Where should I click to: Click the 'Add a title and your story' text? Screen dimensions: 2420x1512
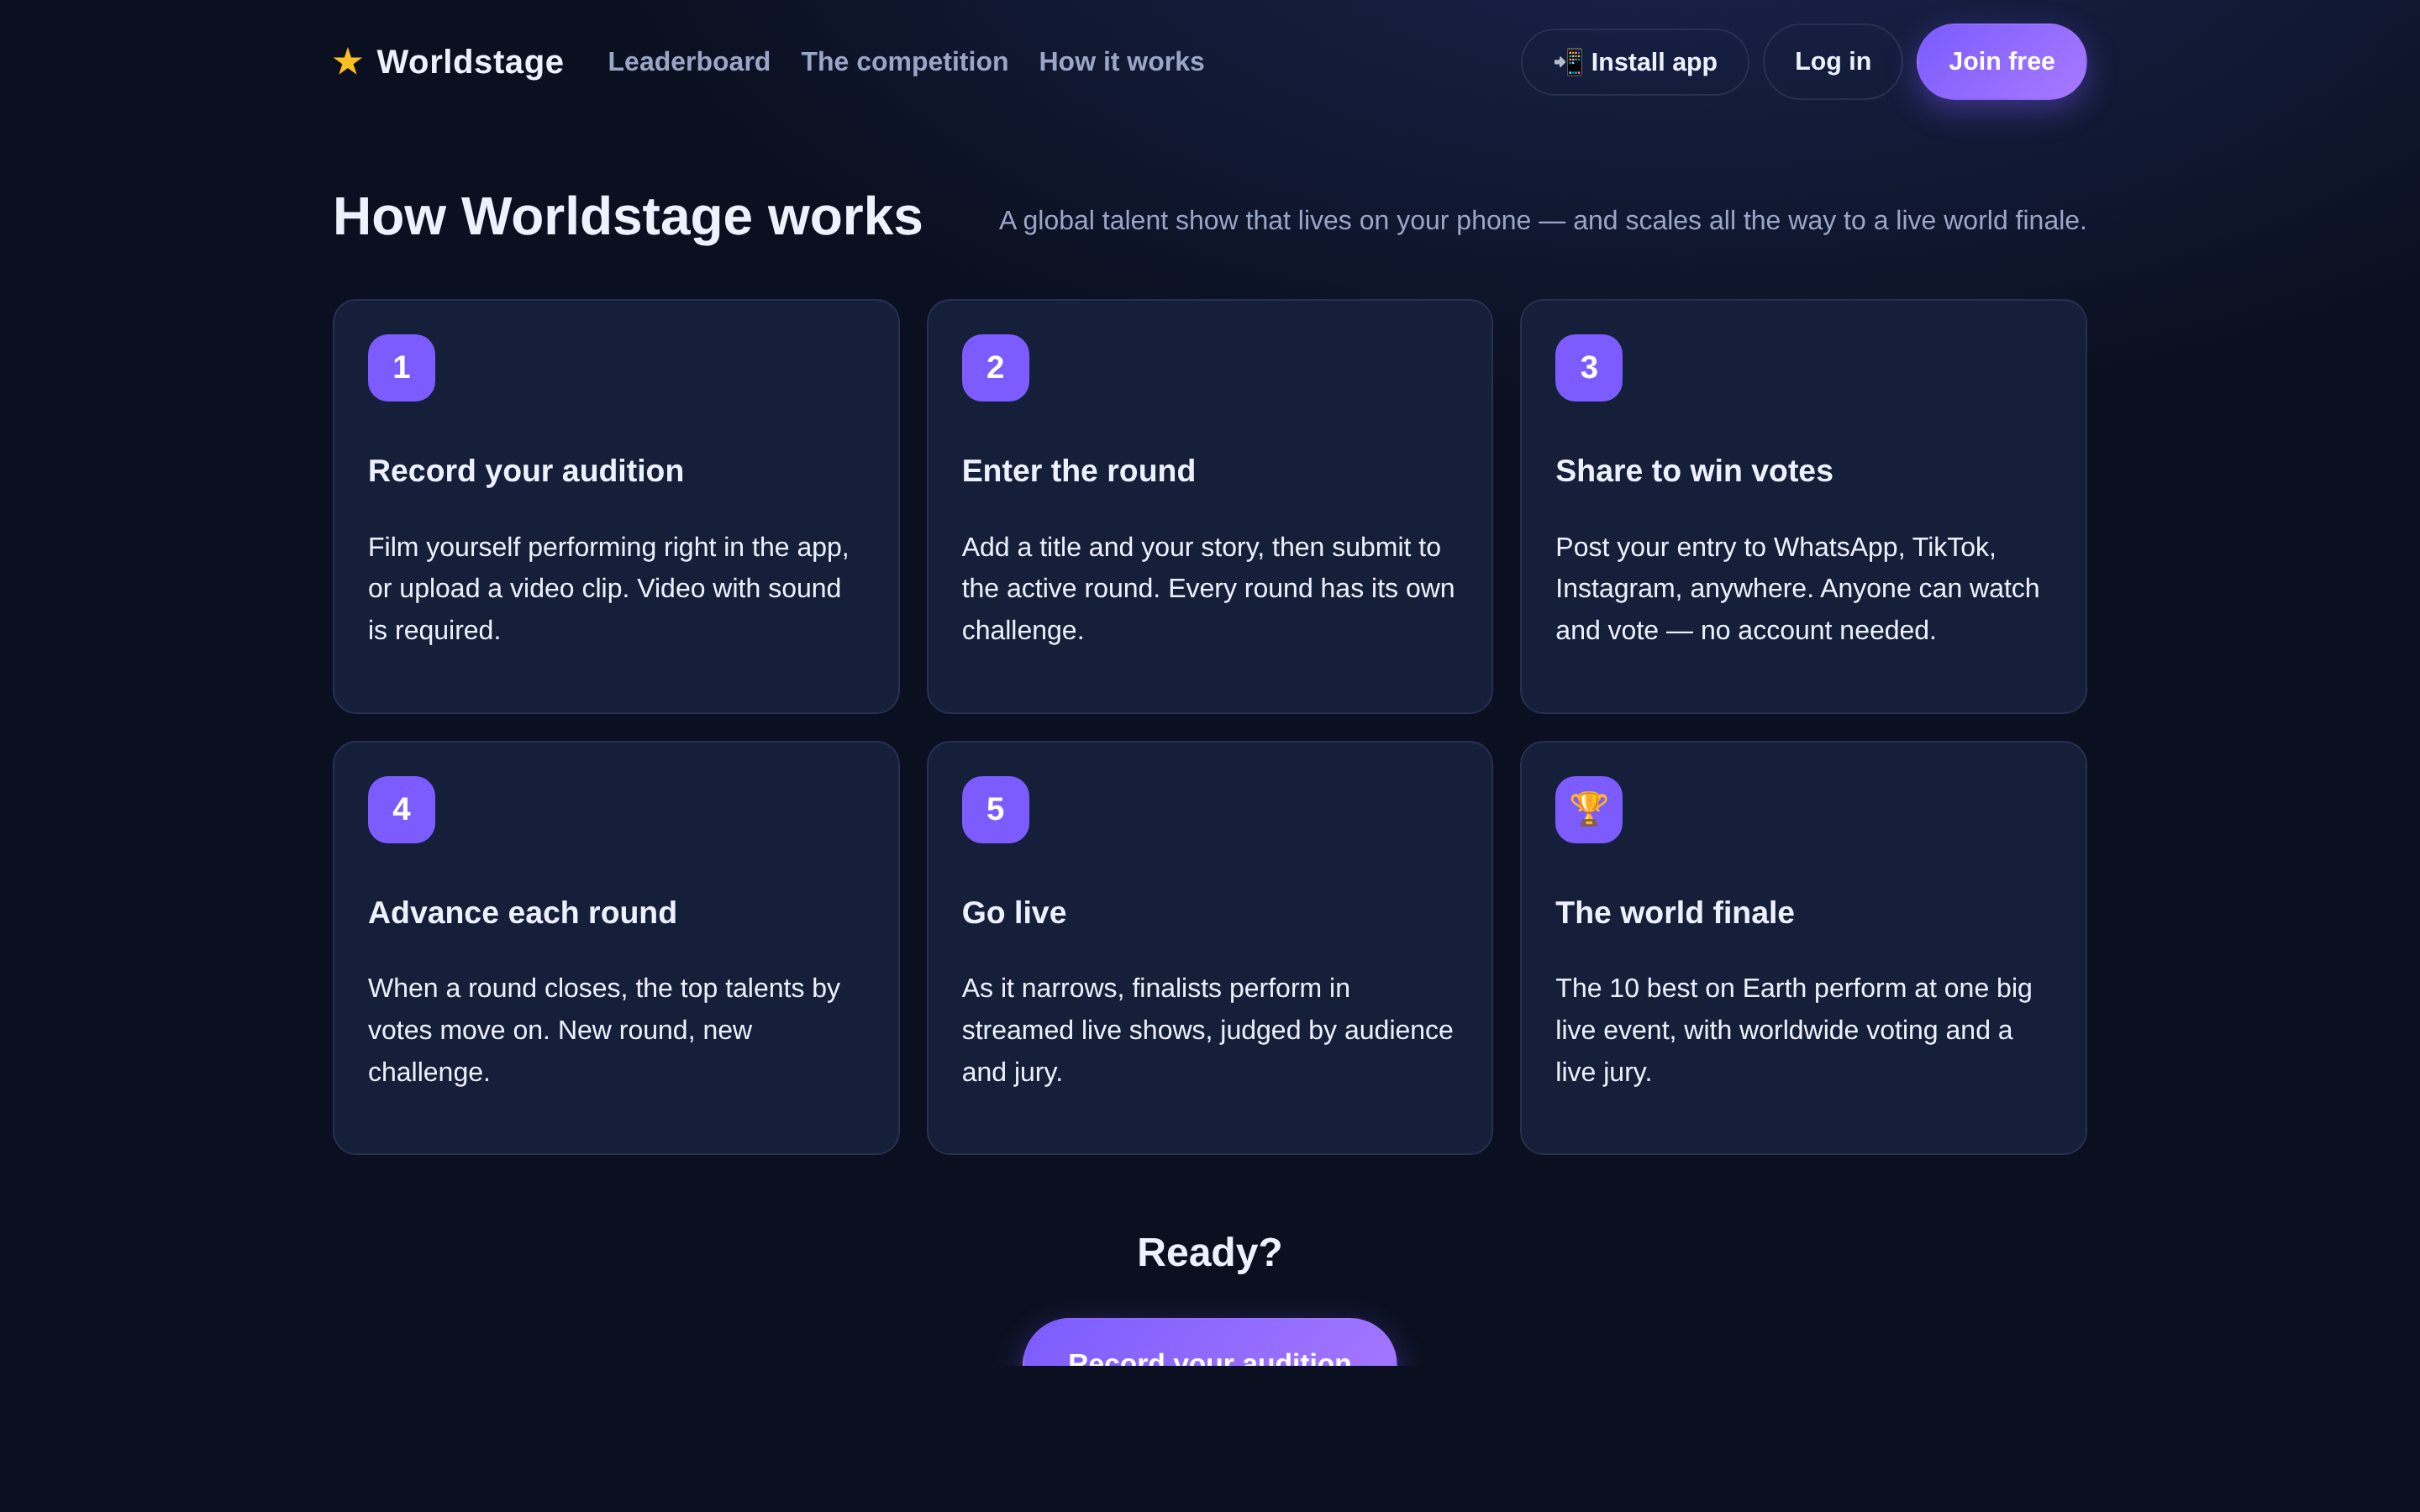[1208, 589]
